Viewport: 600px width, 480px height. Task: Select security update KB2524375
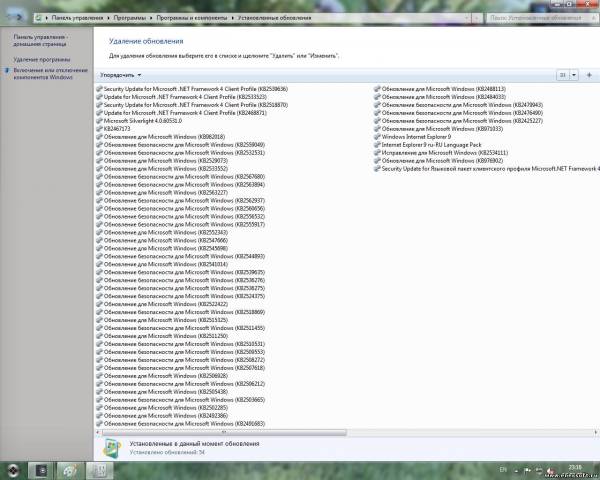click(x=181, y=296)
